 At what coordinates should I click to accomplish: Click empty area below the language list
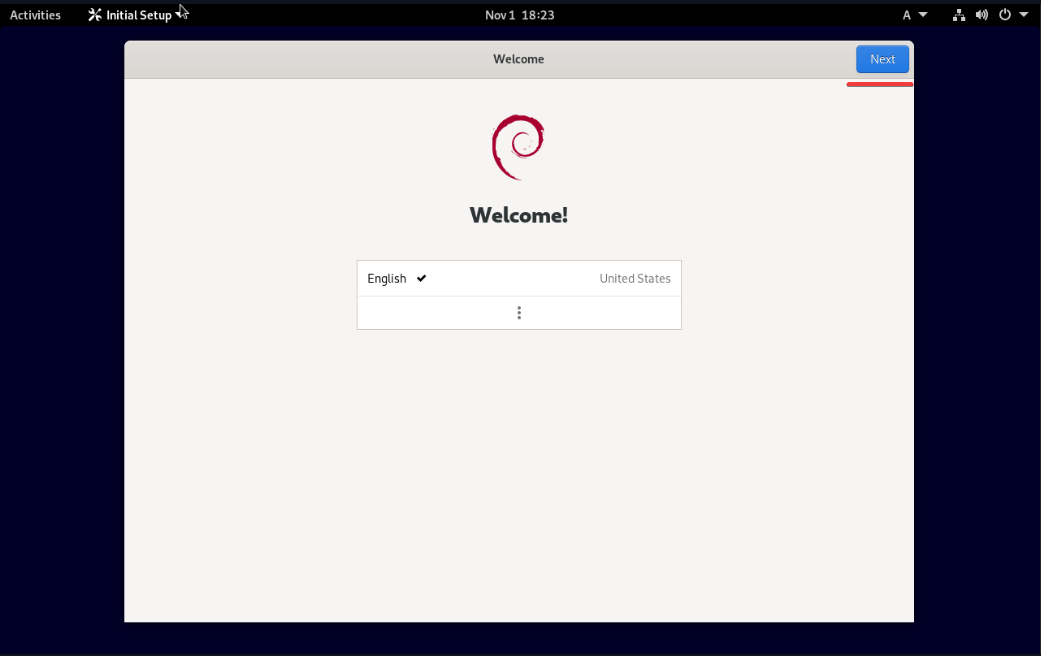click(x=518, y=470)
